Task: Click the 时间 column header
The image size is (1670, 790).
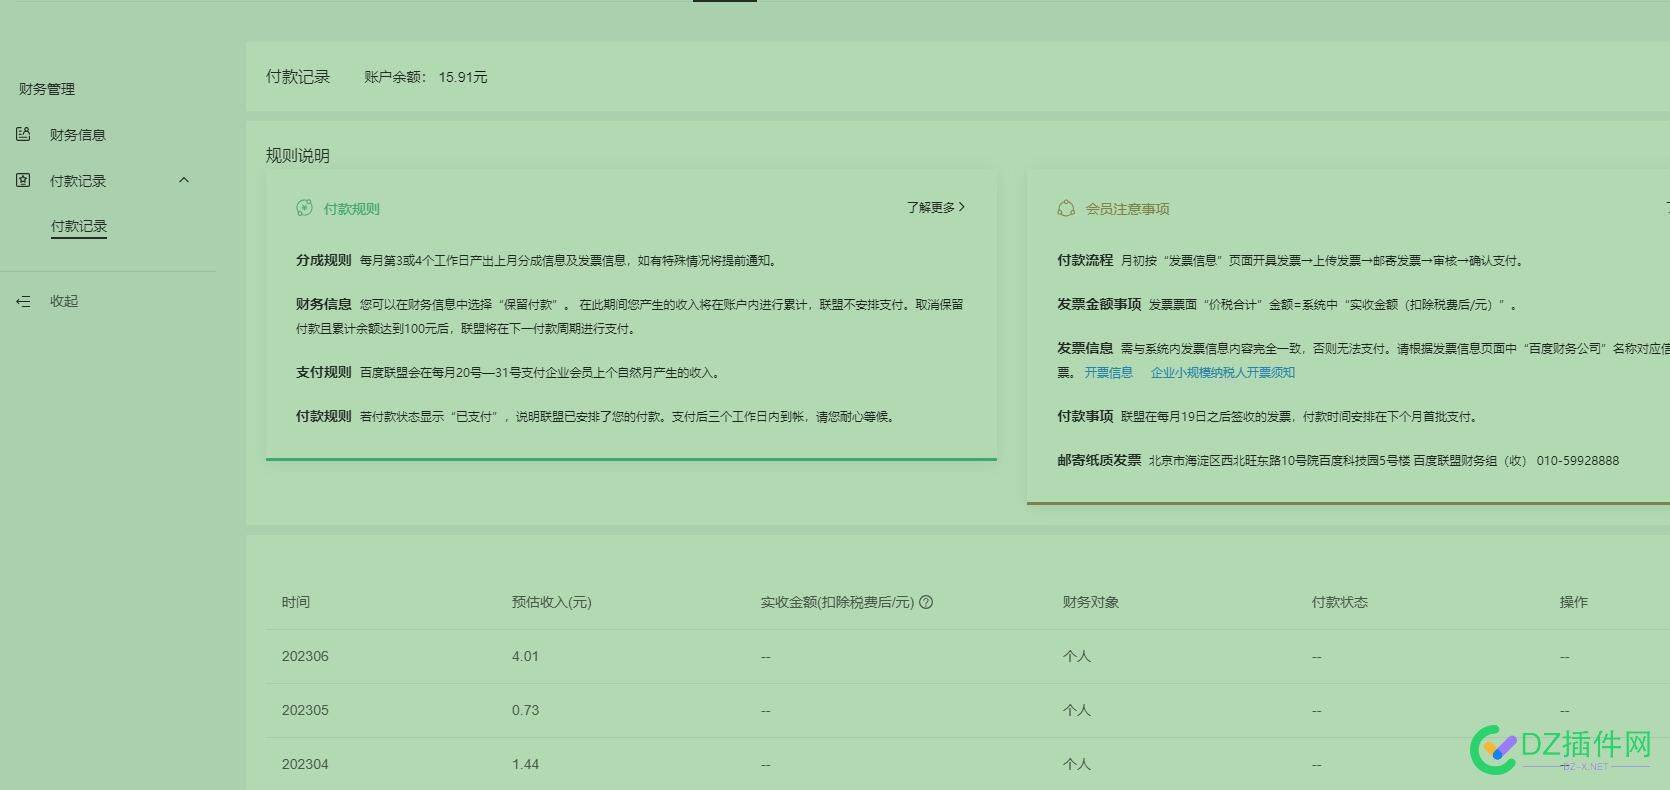Action: 296,602
